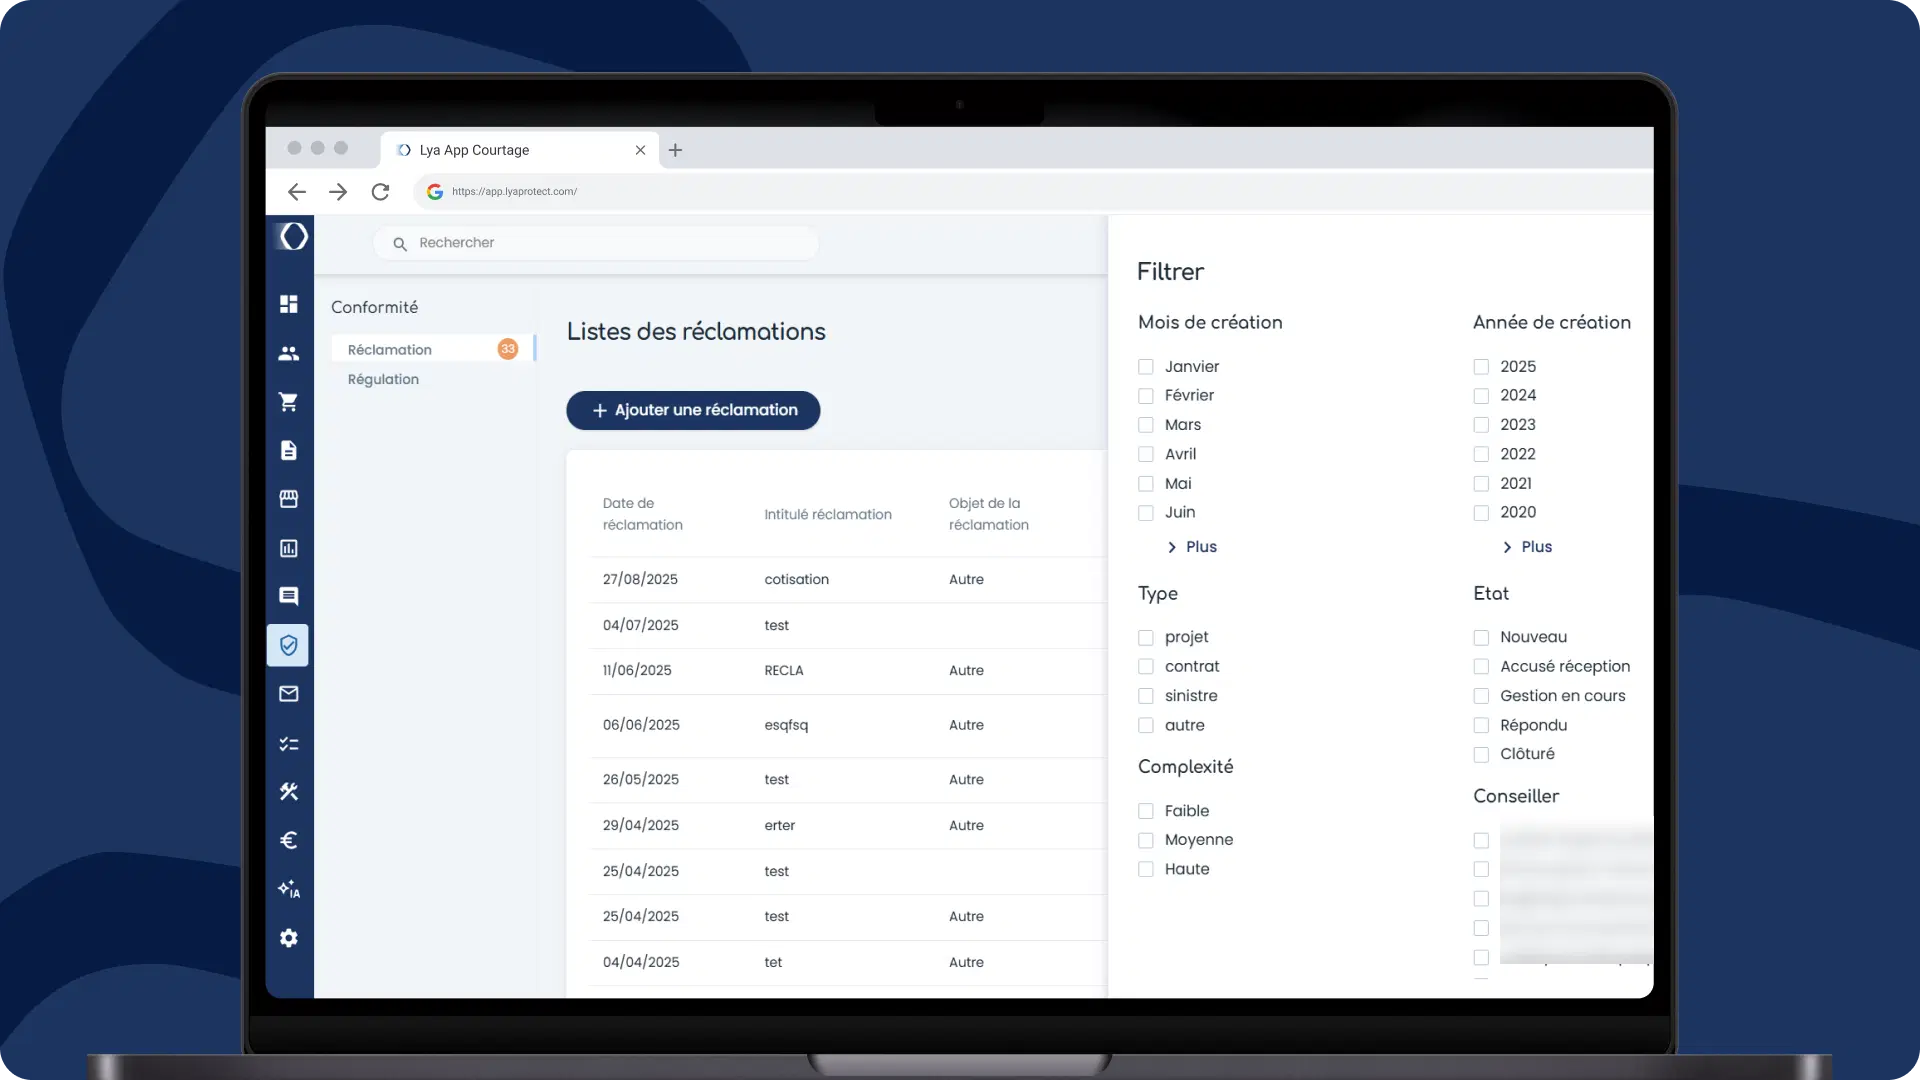The height and width of the screenshot is (1080, 1920).
Task: Open the mail envelope icon in sidebar
Action: [289, 694]
